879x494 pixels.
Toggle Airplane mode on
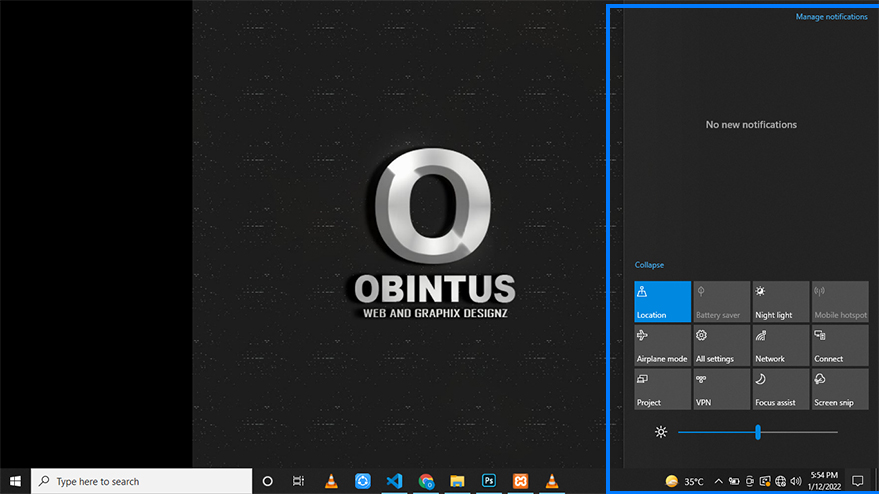click(662, 345)
